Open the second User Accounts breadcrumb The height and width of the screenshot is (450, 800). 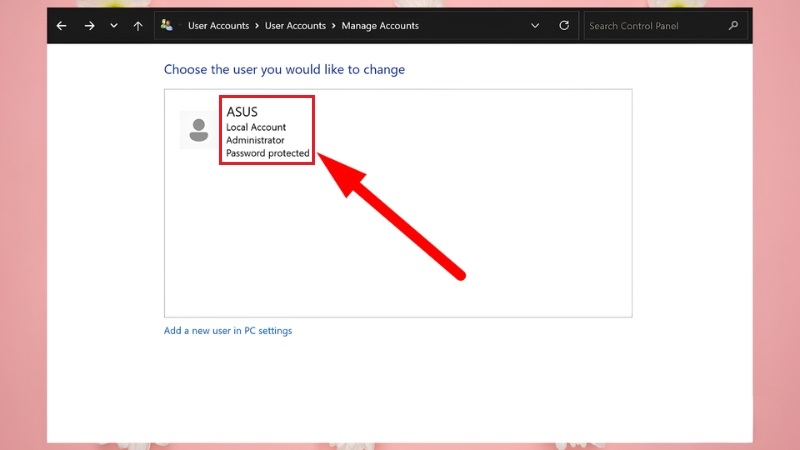click(x=295, y=26)
